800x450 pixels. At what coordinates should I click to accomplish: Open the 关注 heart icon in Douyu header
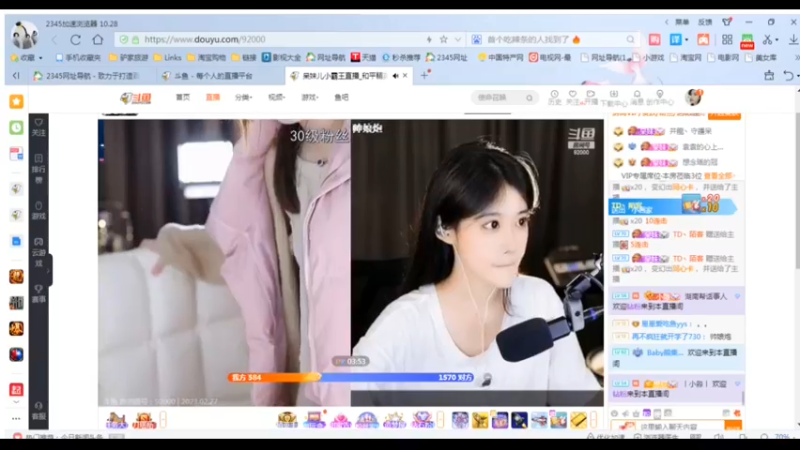[572, 97]
